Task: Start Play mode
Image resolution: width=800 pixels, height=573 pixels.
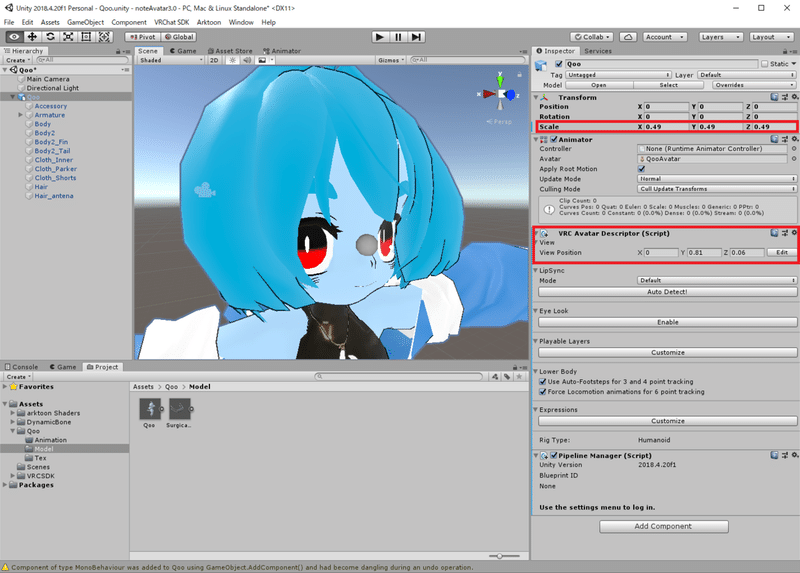Action: click(380, 37)
